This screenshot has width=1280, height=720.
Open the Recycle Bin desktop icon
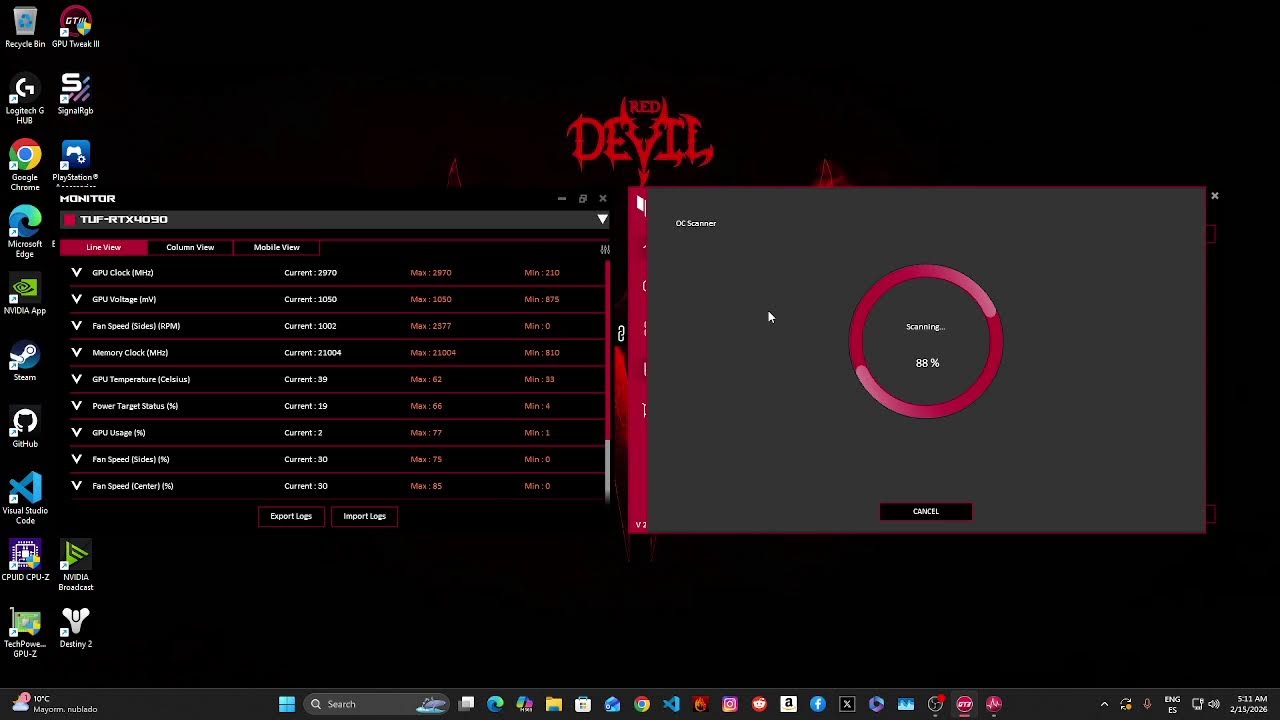[25, 28]
